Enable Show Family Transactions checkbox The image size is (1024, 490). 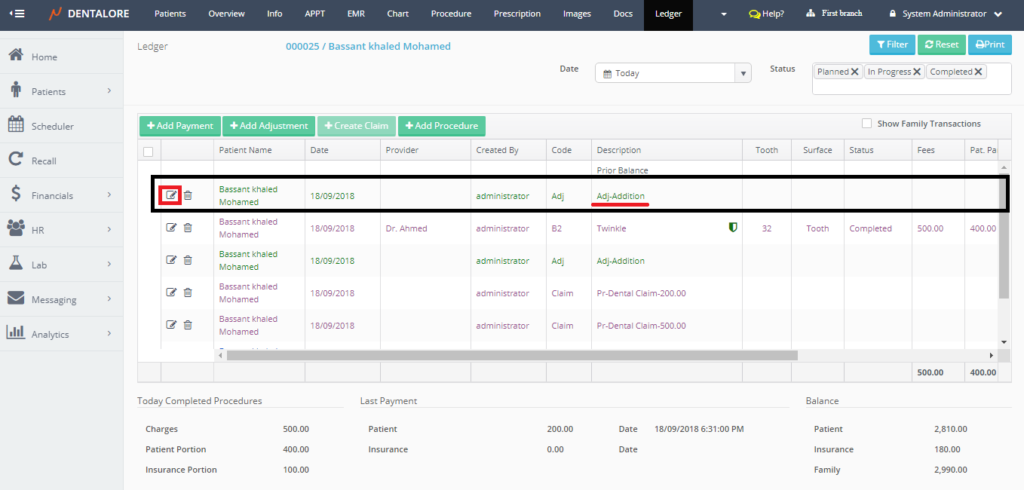click(x=866, y=124)
